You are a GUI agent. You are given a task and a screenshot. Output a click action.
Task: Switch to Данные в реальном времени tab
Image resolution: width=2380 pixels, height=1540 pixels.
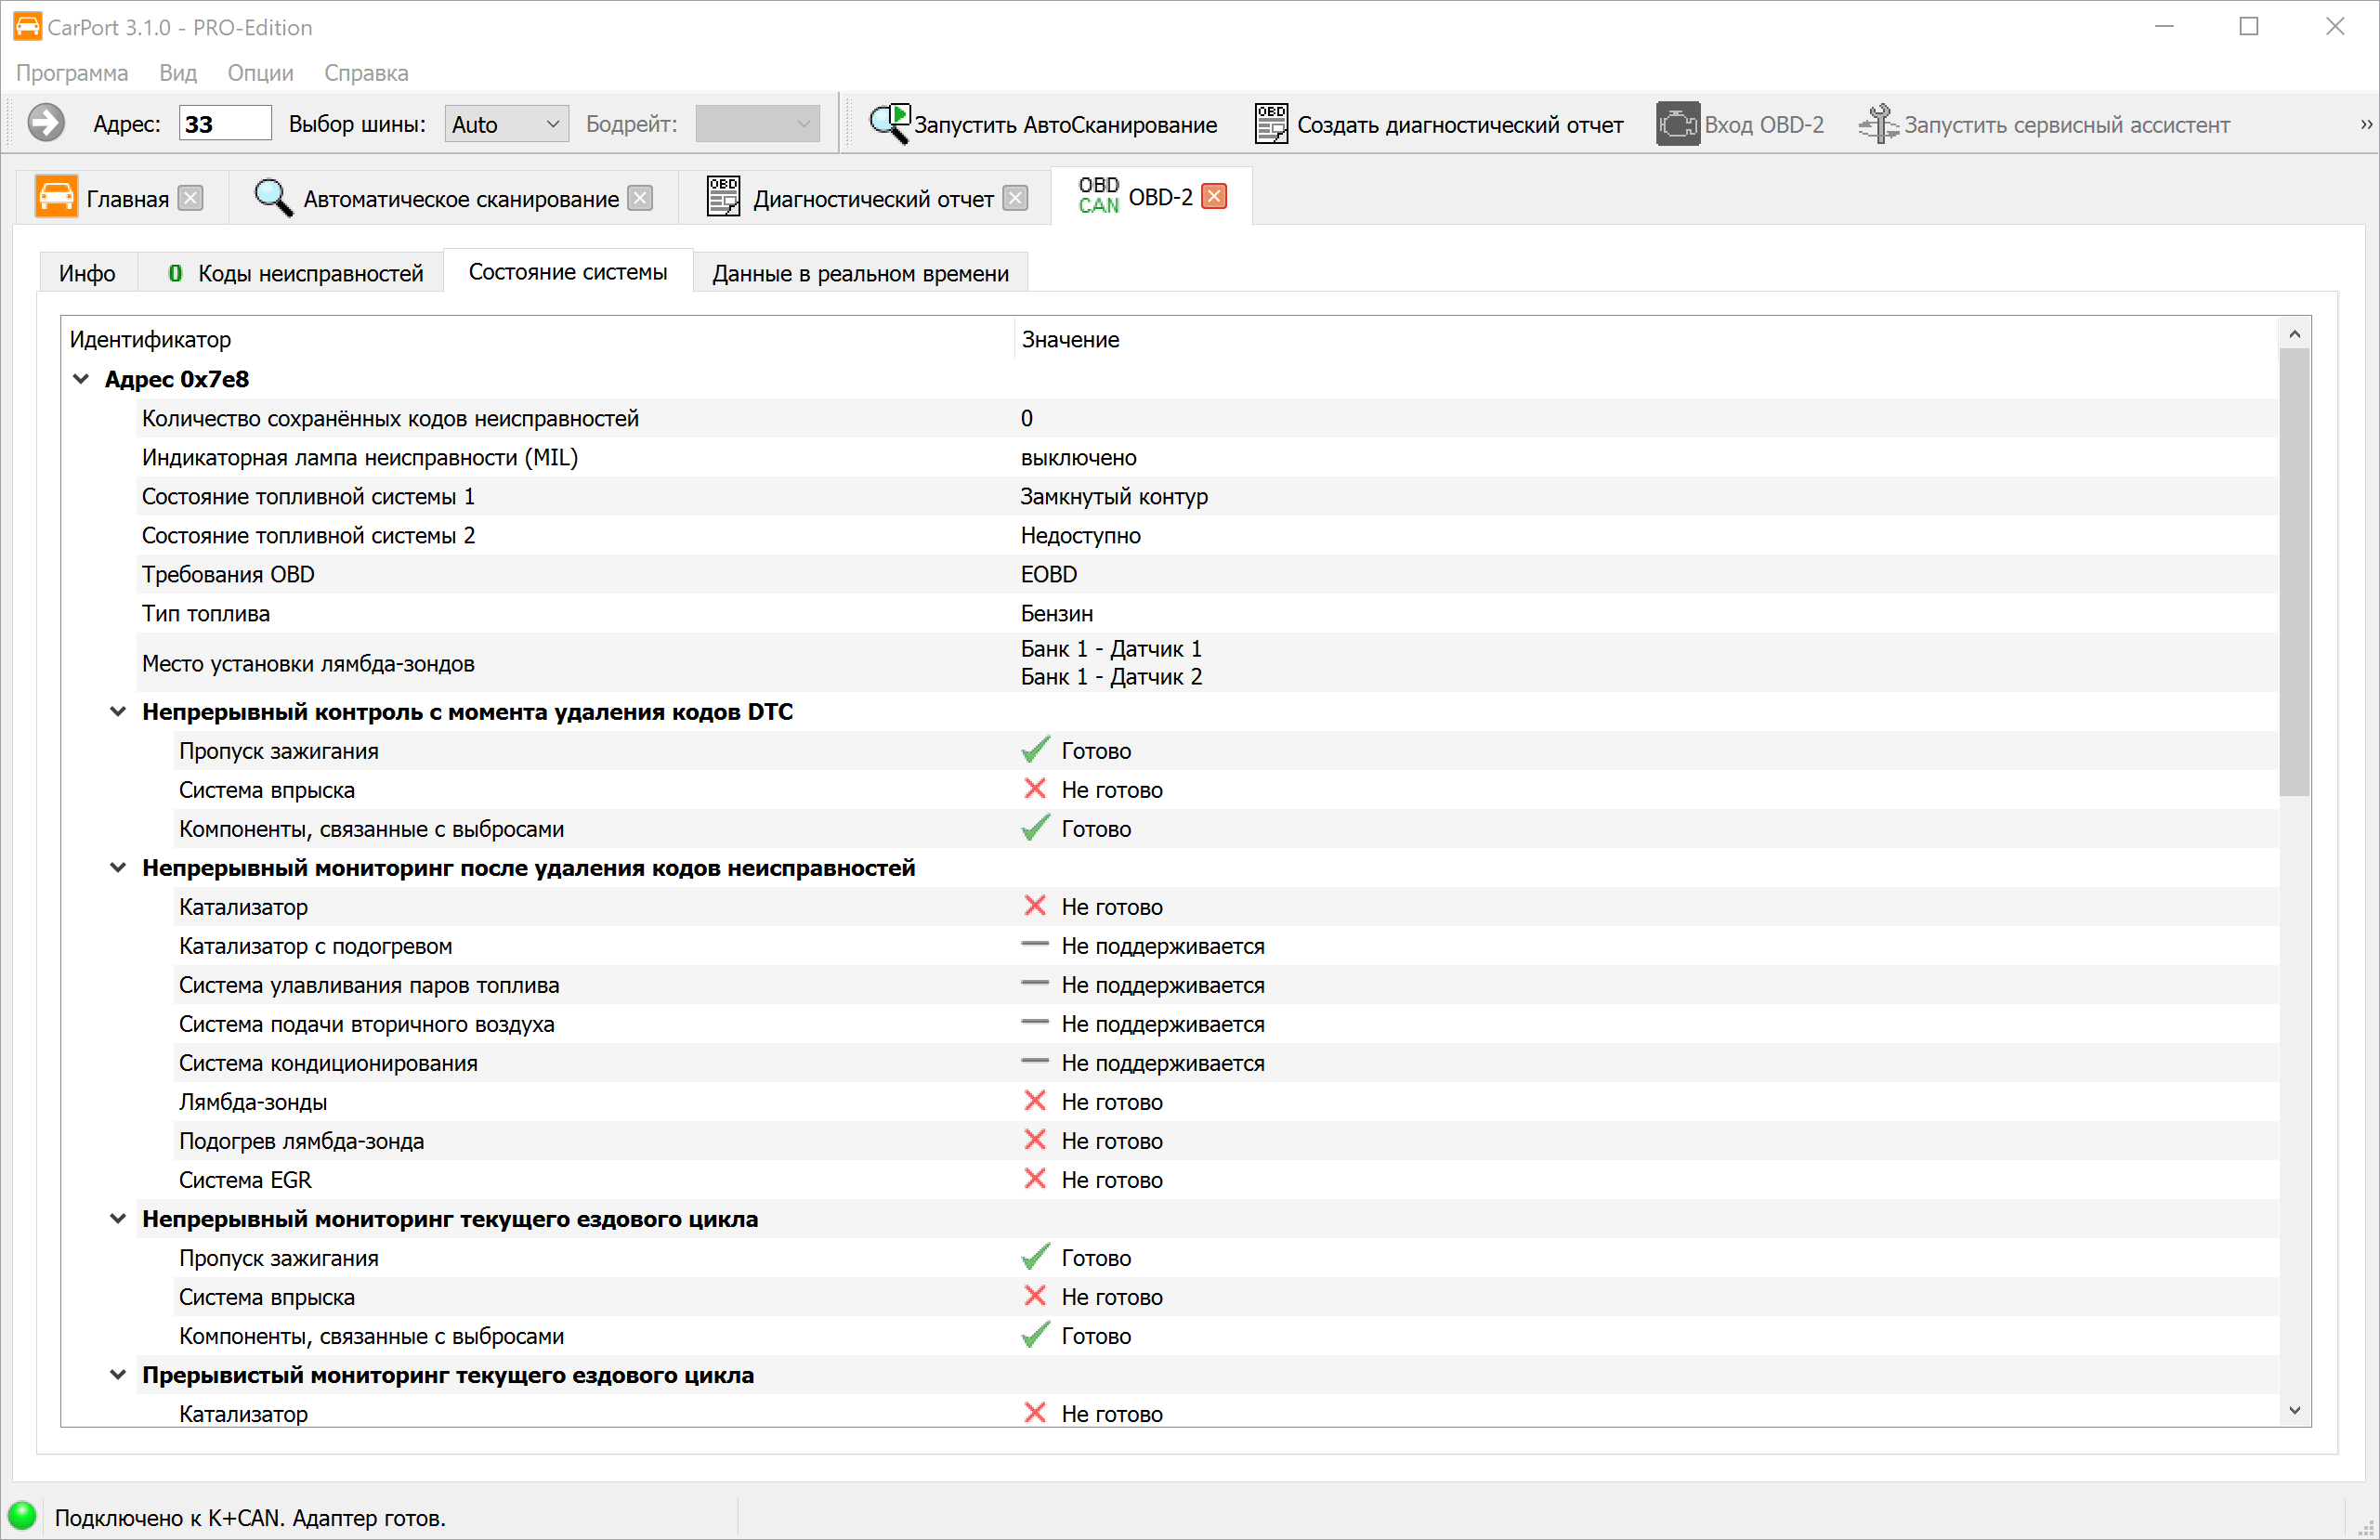click(860, 273)
